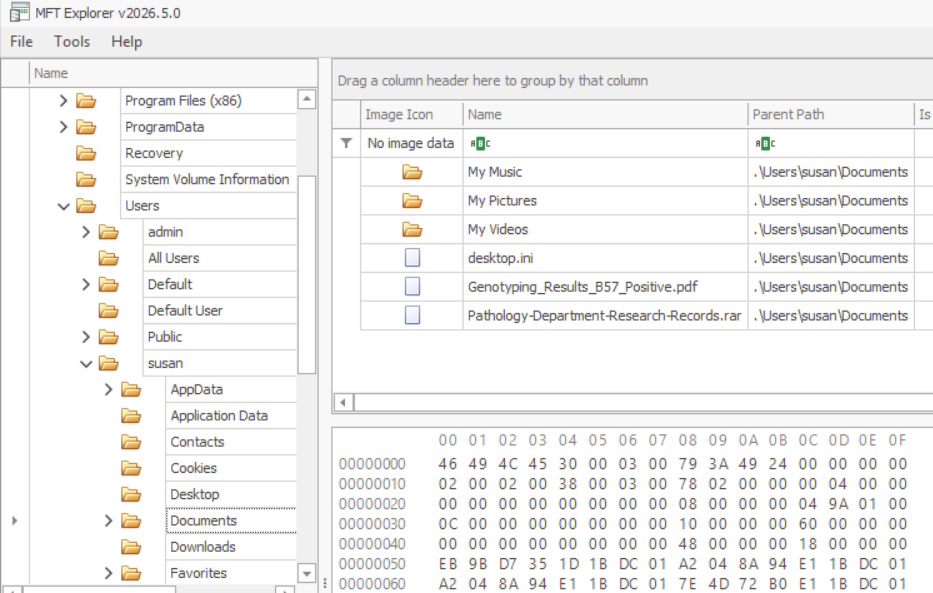Click the file icon for desktop.ini
The width and height of the screenshot is (933, 593).
click(412, 258)
